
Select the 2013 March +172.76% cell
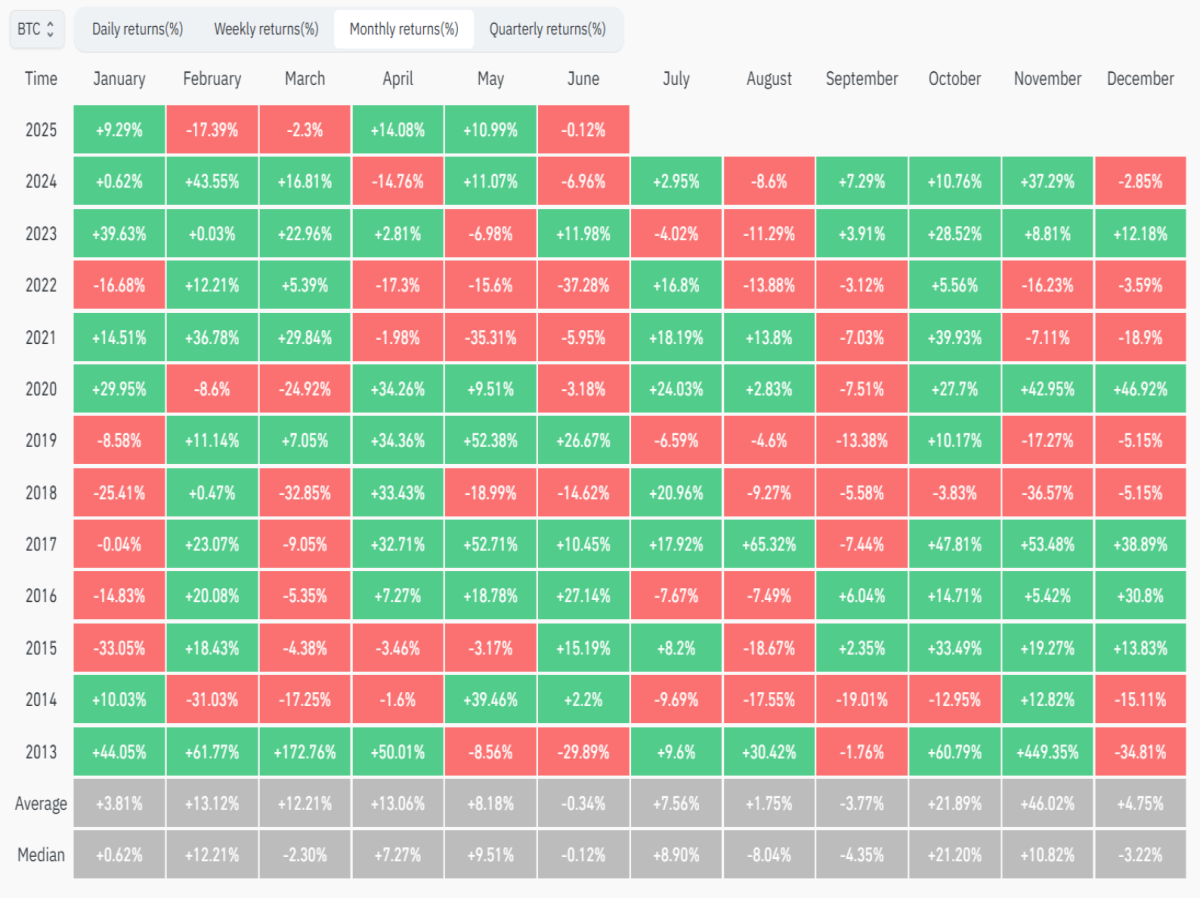(305, 752)
